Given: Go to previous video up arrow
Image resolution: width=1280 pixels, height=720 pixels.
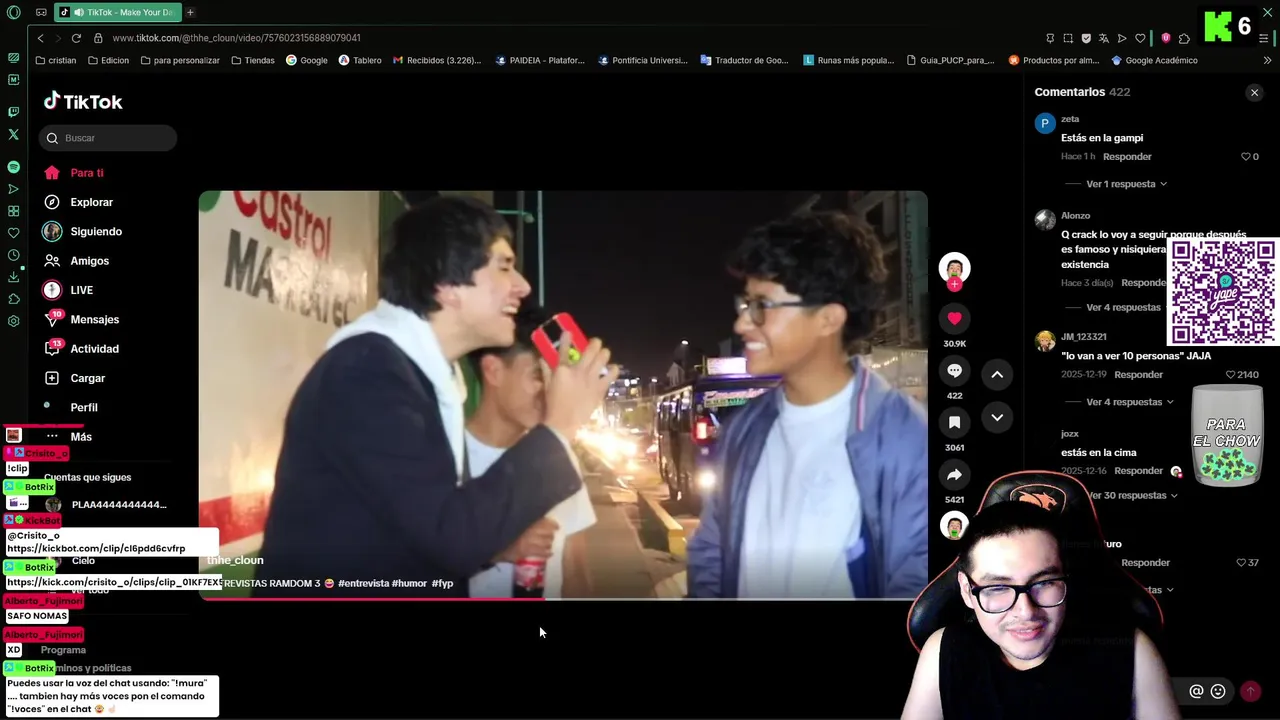Looking at the screenshot, I should tap(997, 374).
